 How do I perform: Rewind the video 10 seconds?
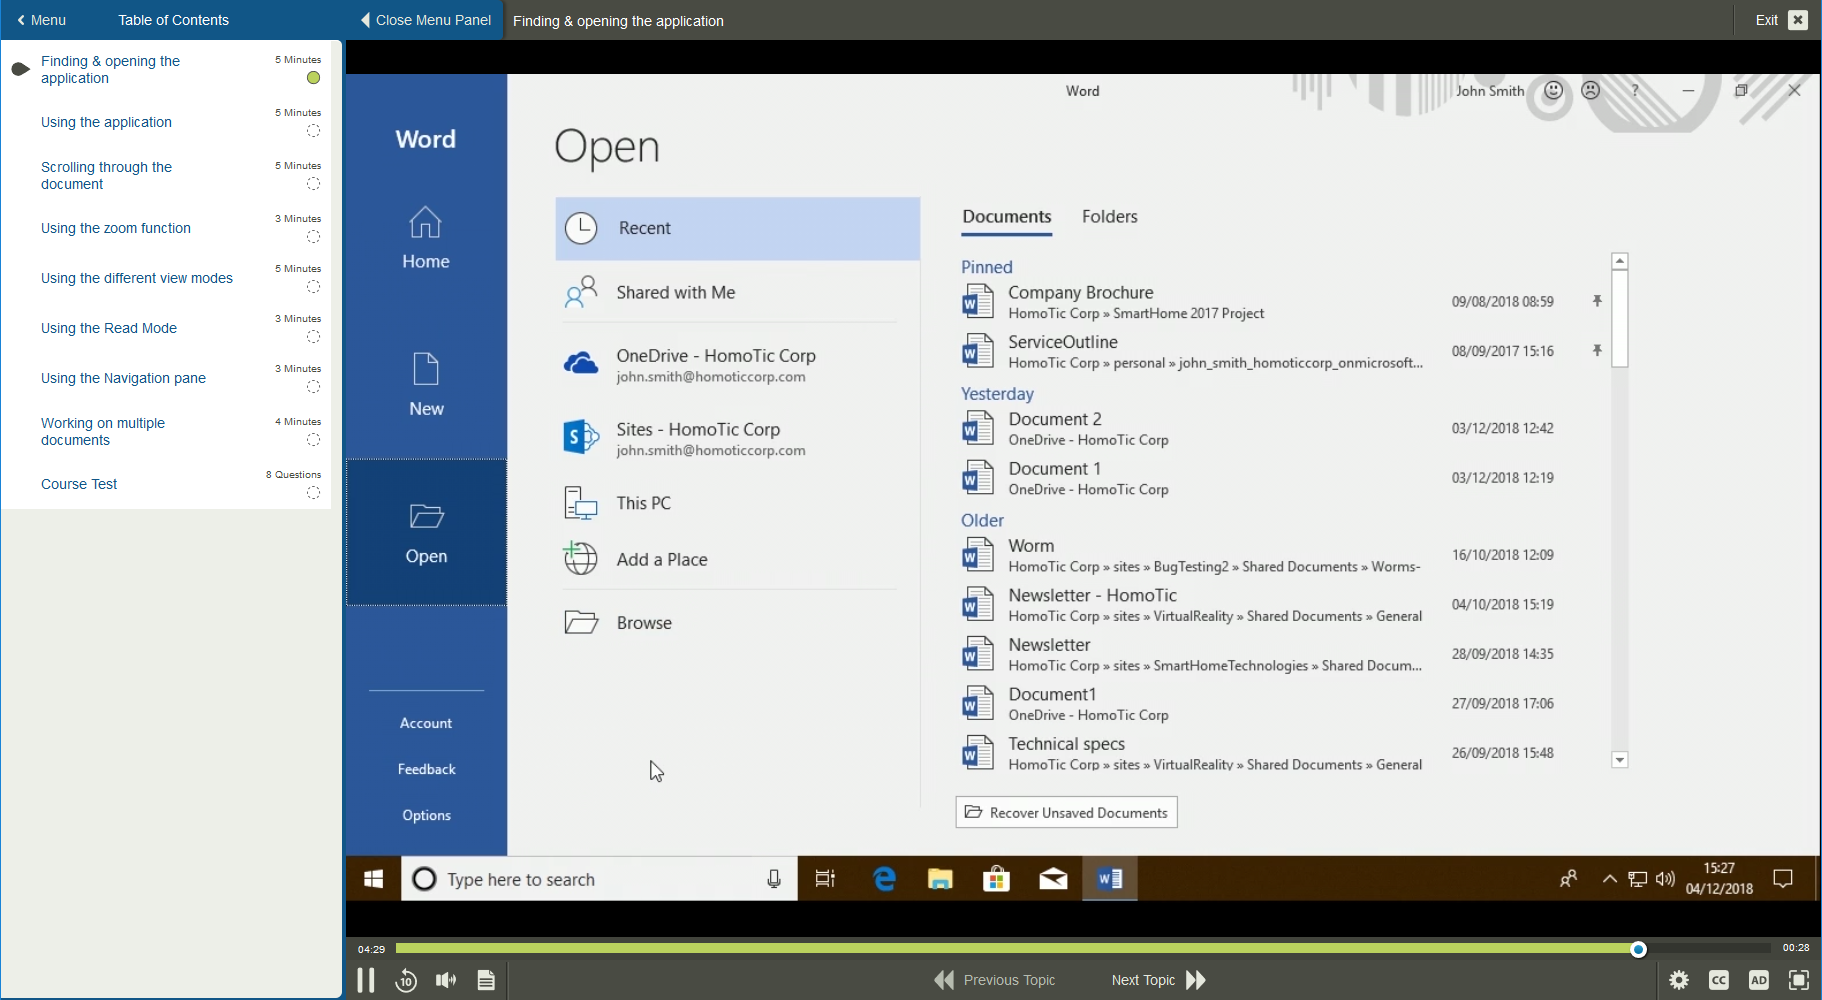click(x=406, y=980)
